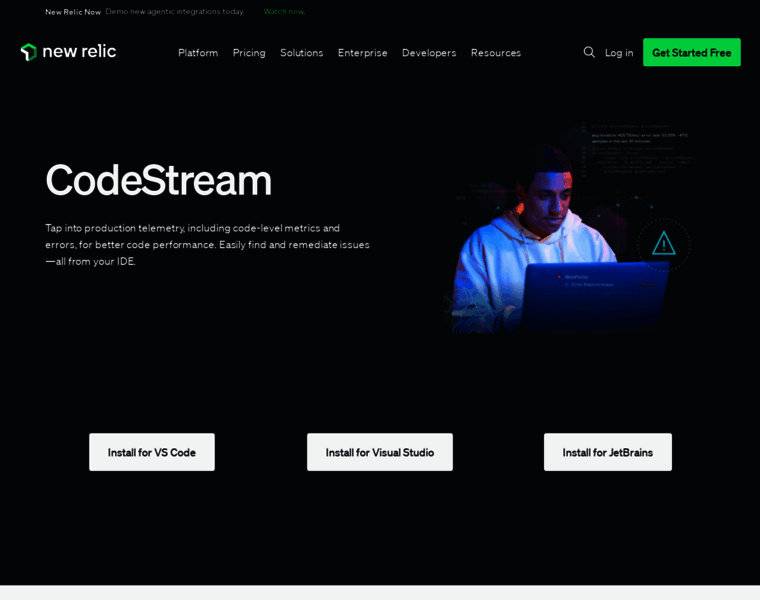The width and height of the screenshot is (760, 600).
Task: Click the text 'Demo new agentic integrations today.'
Action: pos(175,12)
